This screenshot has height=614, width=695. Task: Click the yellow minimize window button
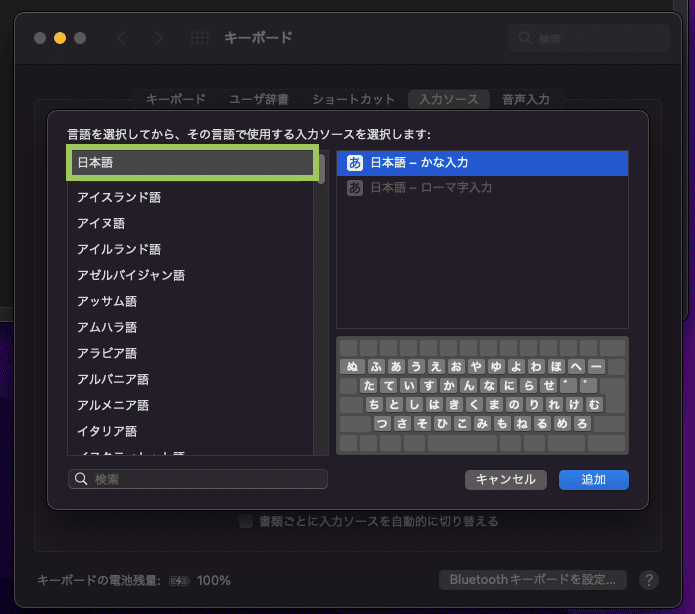tap(60, 38)
